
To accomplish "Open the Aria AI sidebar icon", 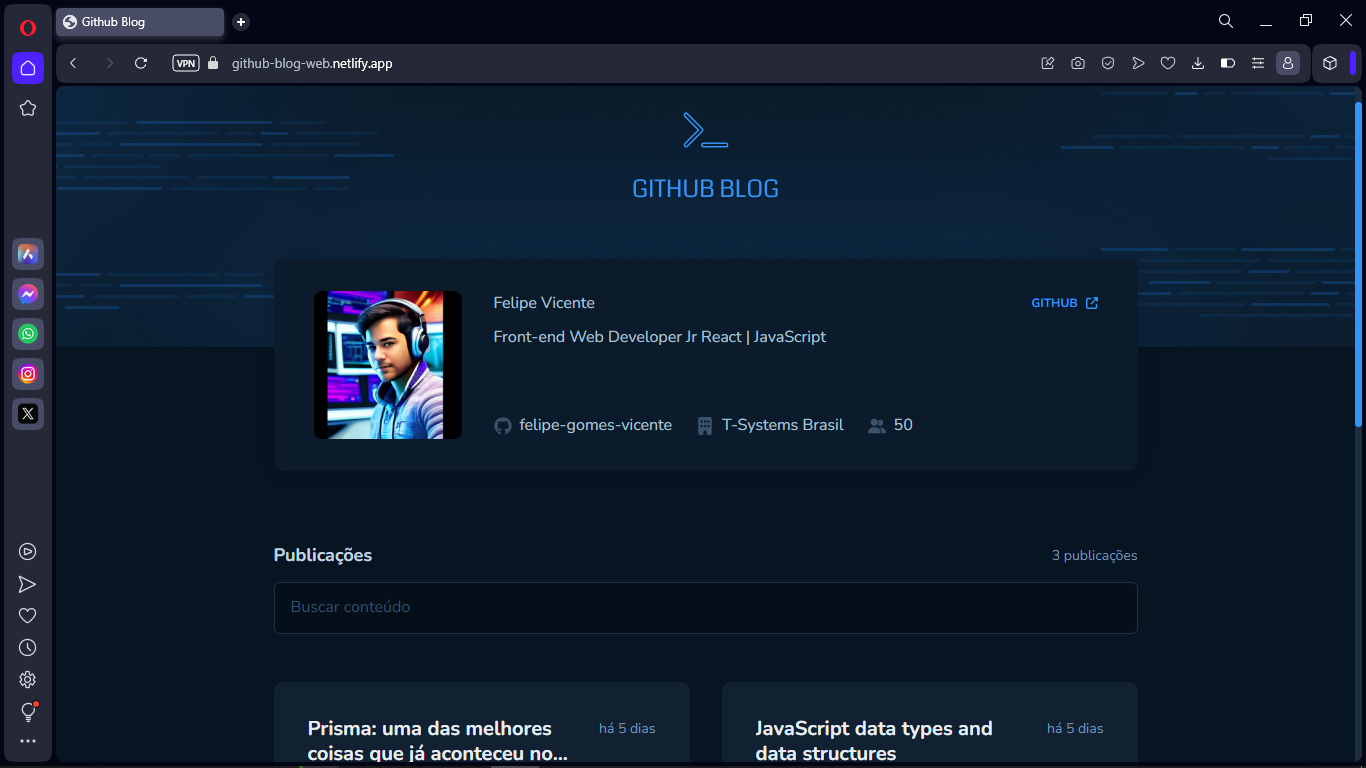I will [28, 254].
